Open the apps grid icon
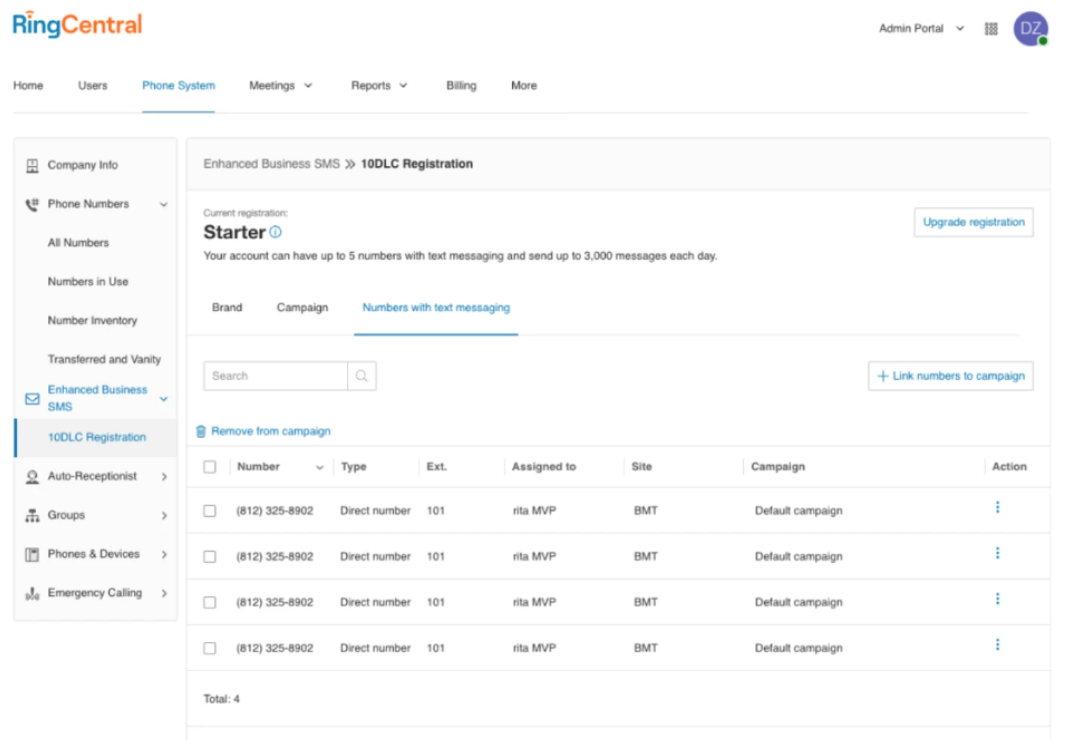 [x=991, y=29]
